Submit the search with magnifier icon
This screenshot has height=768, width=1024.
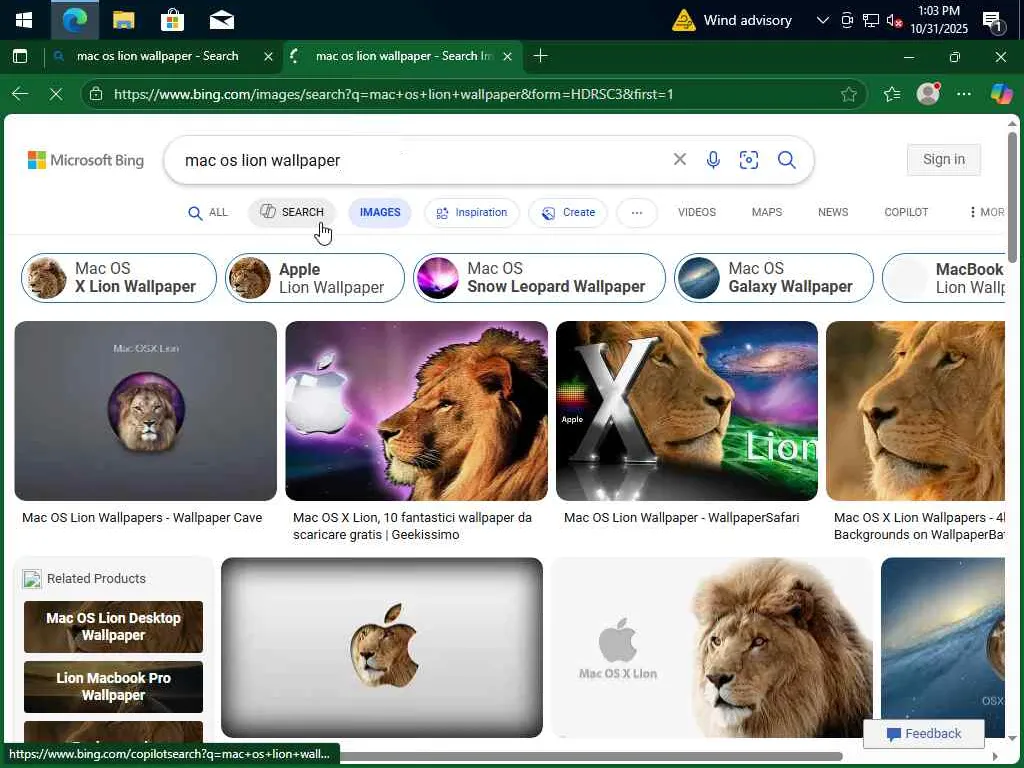tap(786, 160)
